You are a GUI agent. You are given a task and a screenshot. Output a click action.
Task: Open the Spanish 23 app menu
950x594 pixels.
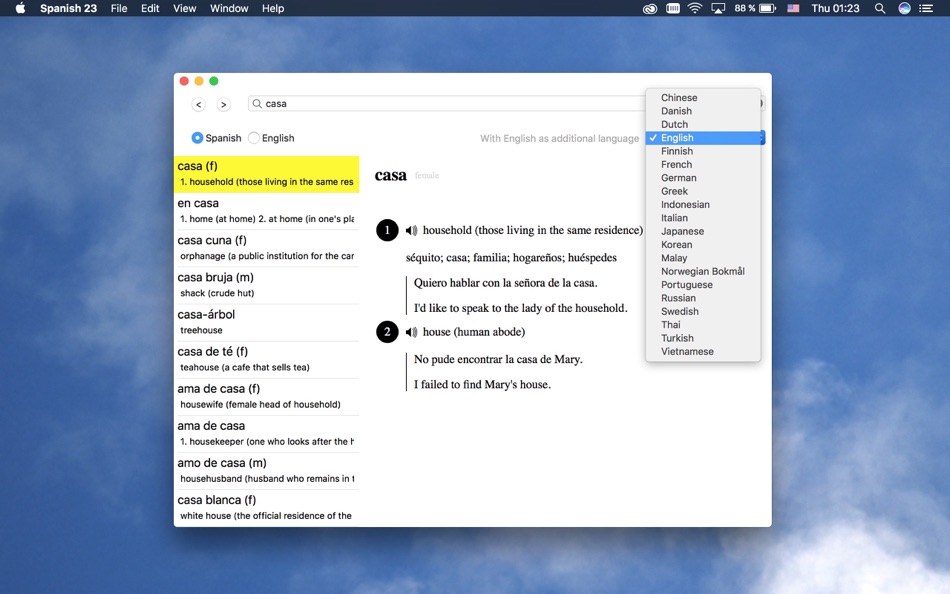tap(68, 8)
